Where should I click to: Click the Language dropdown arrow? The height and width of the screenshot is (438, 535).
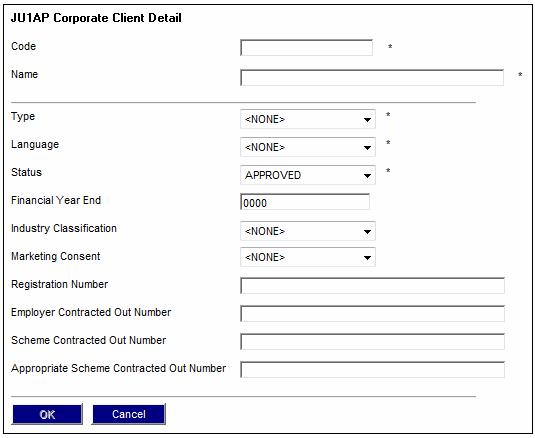tap(367, 148)
